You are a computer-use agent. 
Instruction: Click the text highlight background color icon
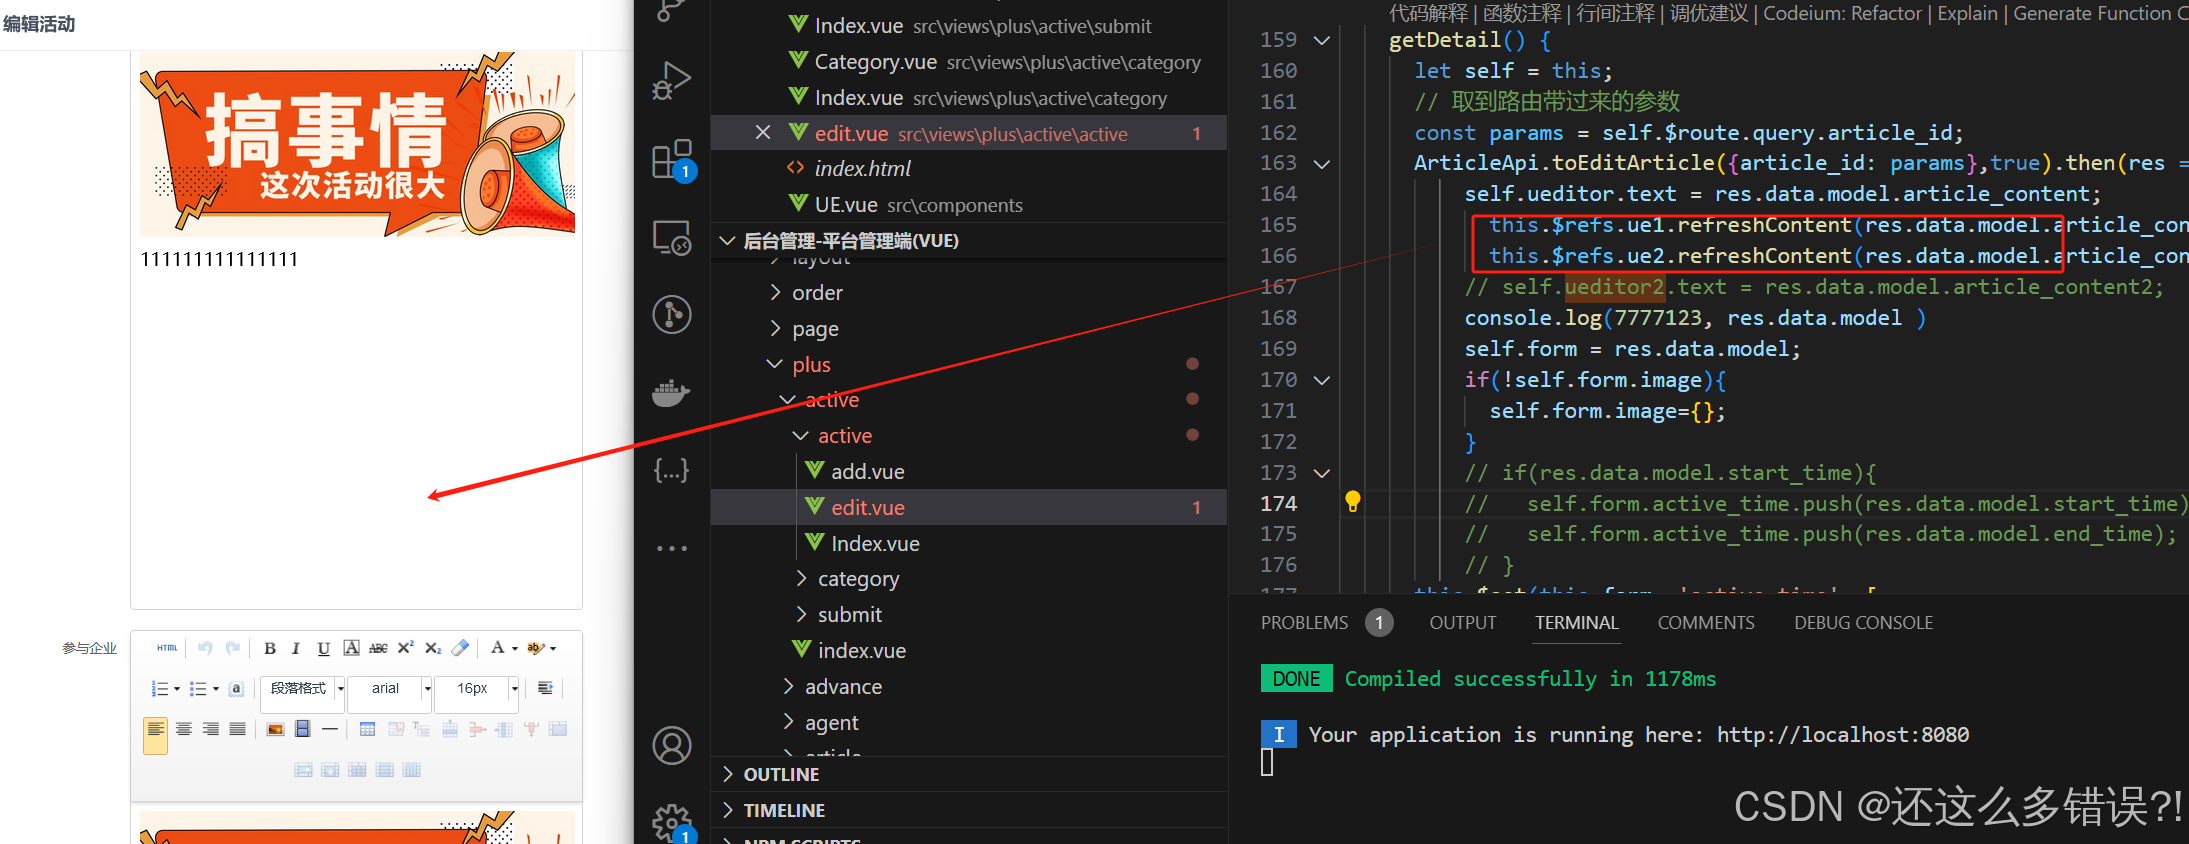pyautogui.click(x=535, y=648)
